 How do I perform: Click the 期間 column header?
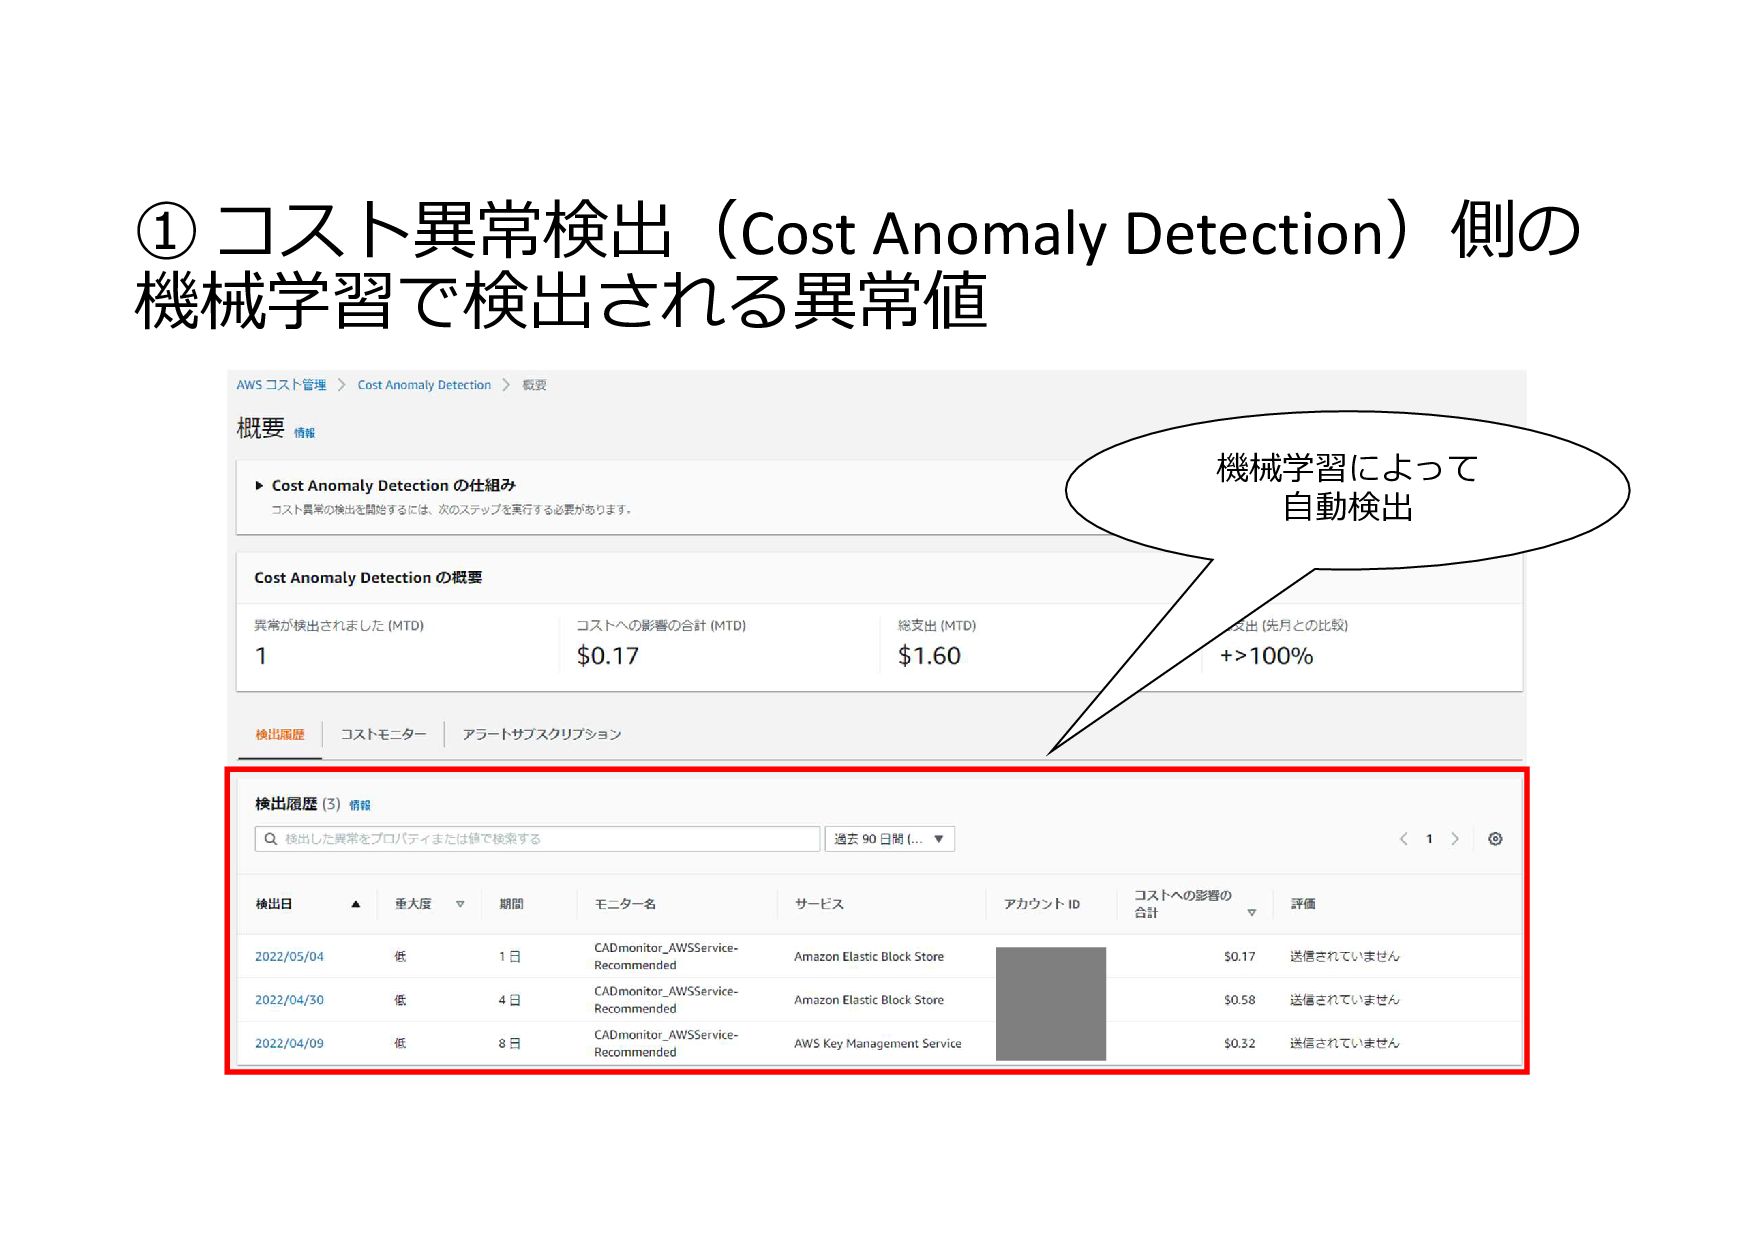[511, 904]
